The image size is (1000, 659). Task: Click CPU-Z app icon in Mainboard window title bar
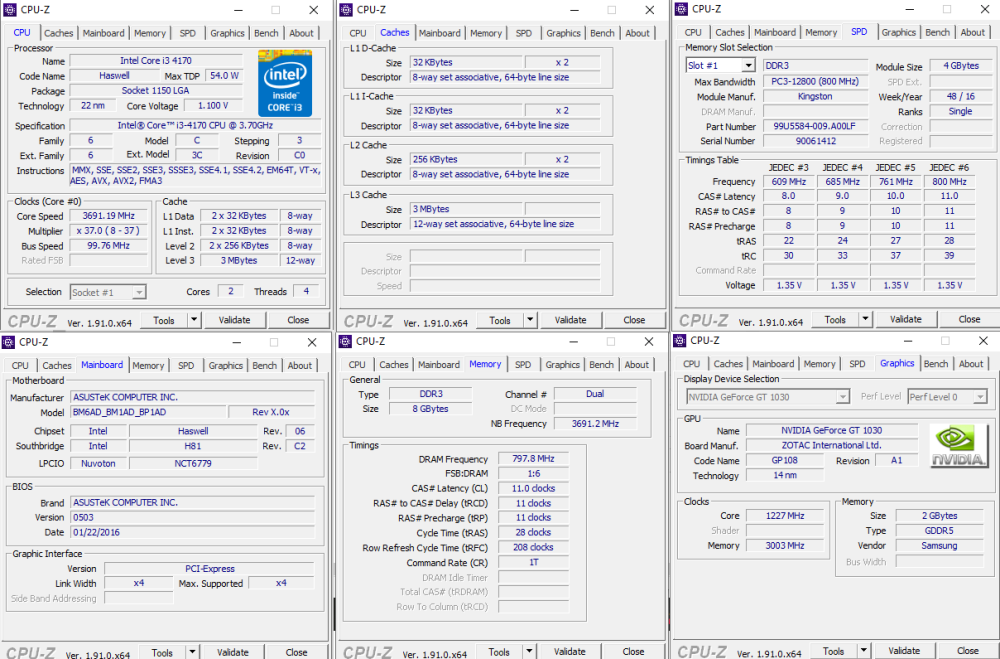coord(8,342)
